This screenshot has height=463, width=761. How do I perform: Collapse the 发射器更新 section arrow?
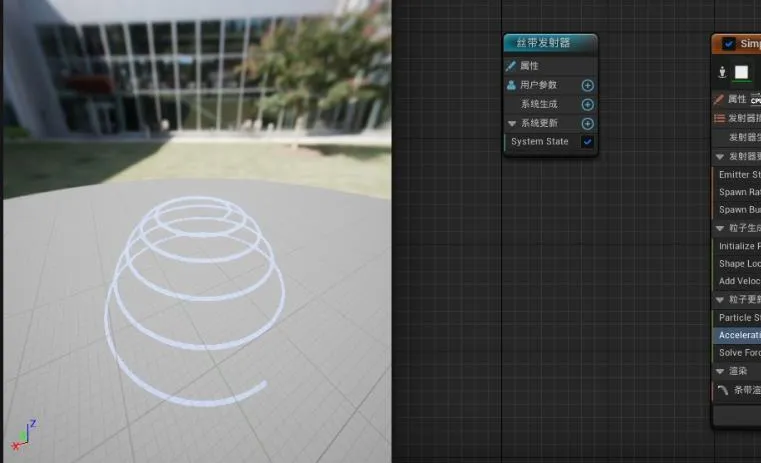click(x=720, y=157)
